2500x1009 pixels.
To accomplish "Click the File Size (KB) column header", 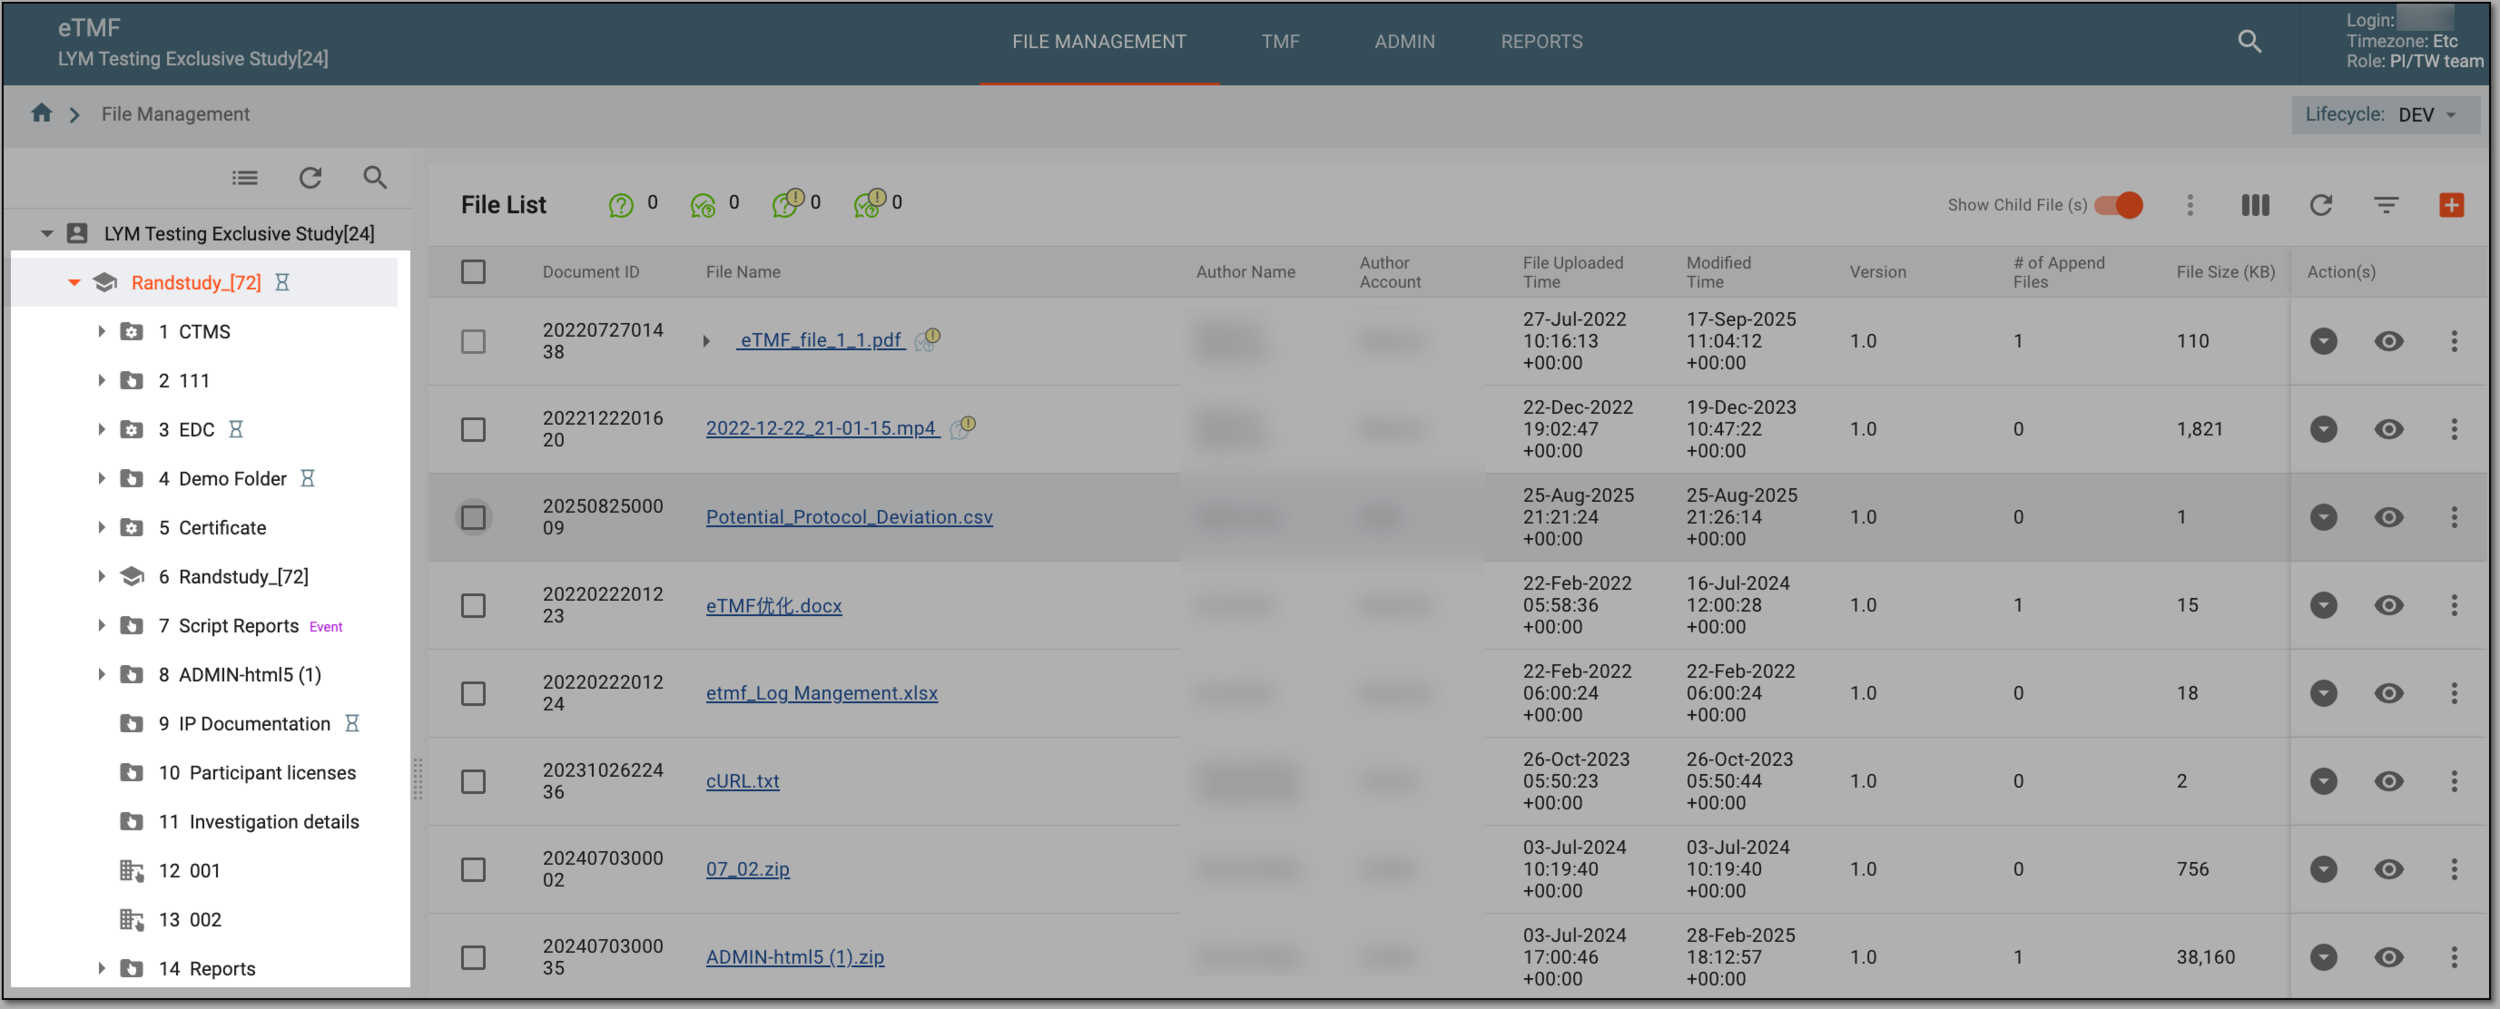I will (x=2225, y=272).
